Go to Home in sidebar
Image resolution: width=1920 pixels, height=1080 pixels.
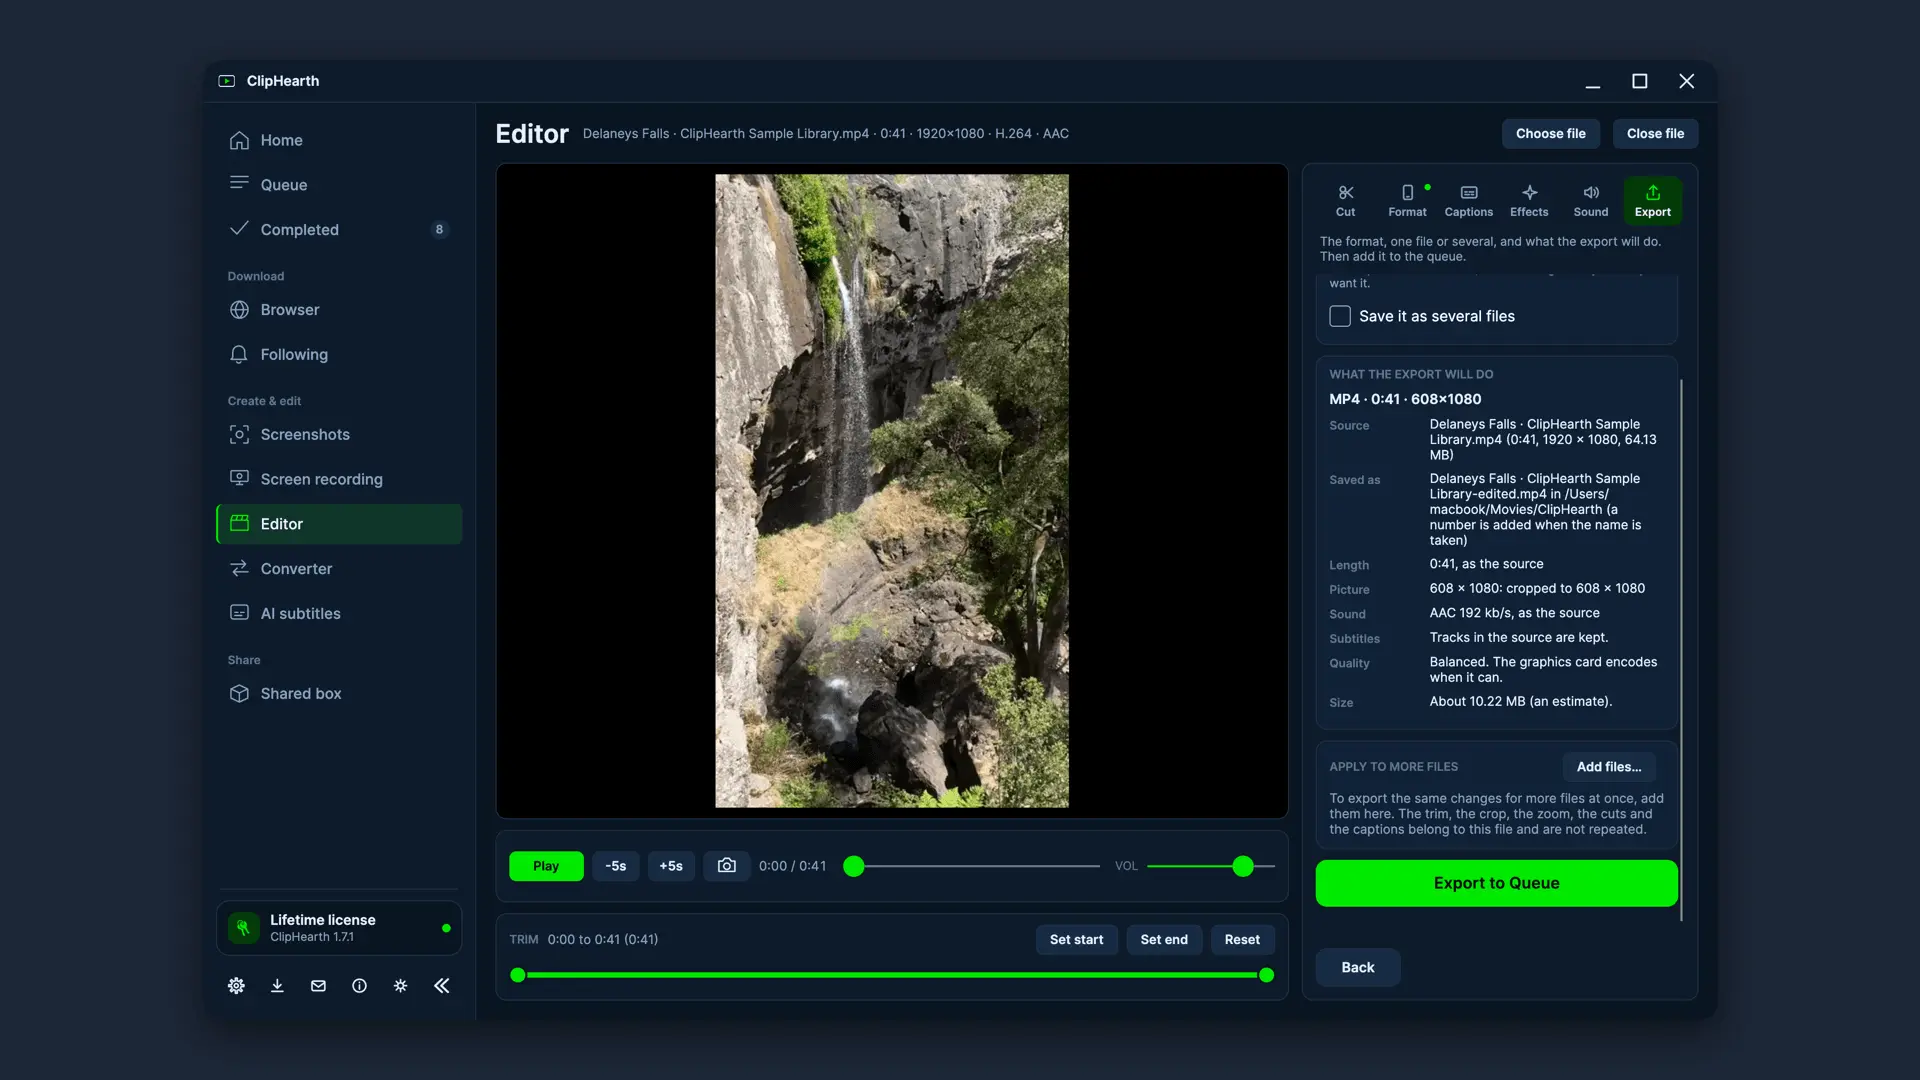(339, 140)
